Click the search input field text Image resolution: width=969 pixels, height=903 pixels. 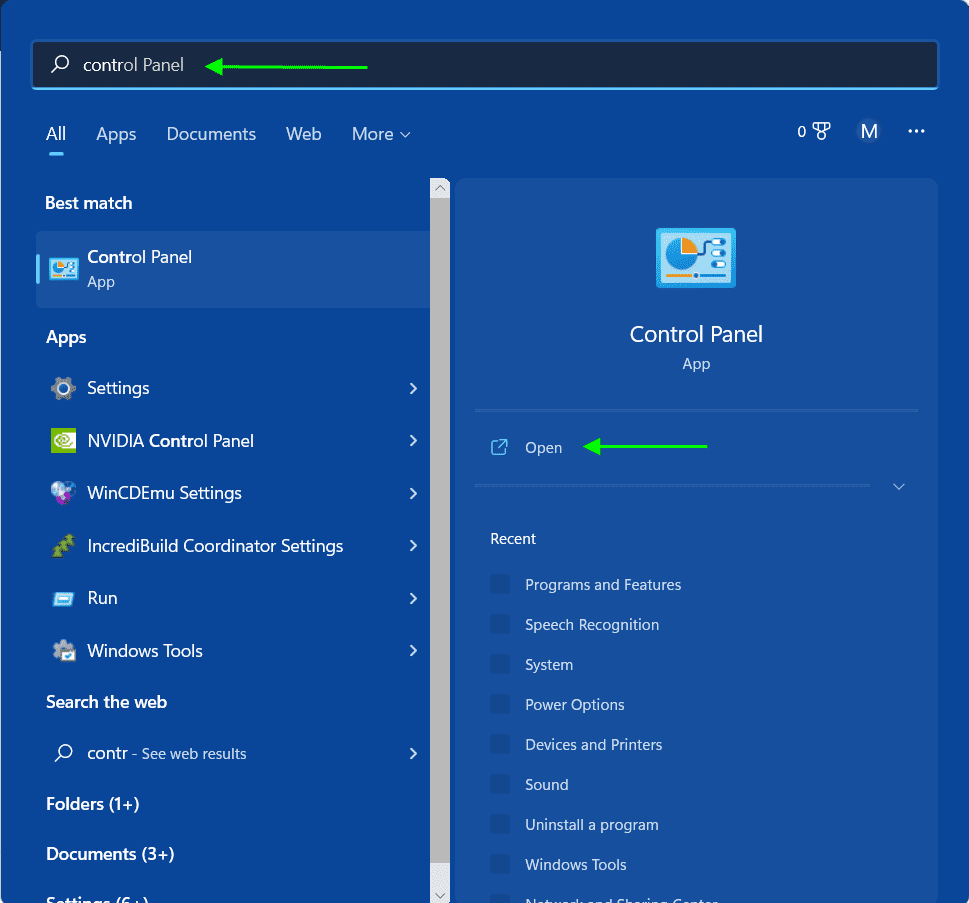coord(133,65)
